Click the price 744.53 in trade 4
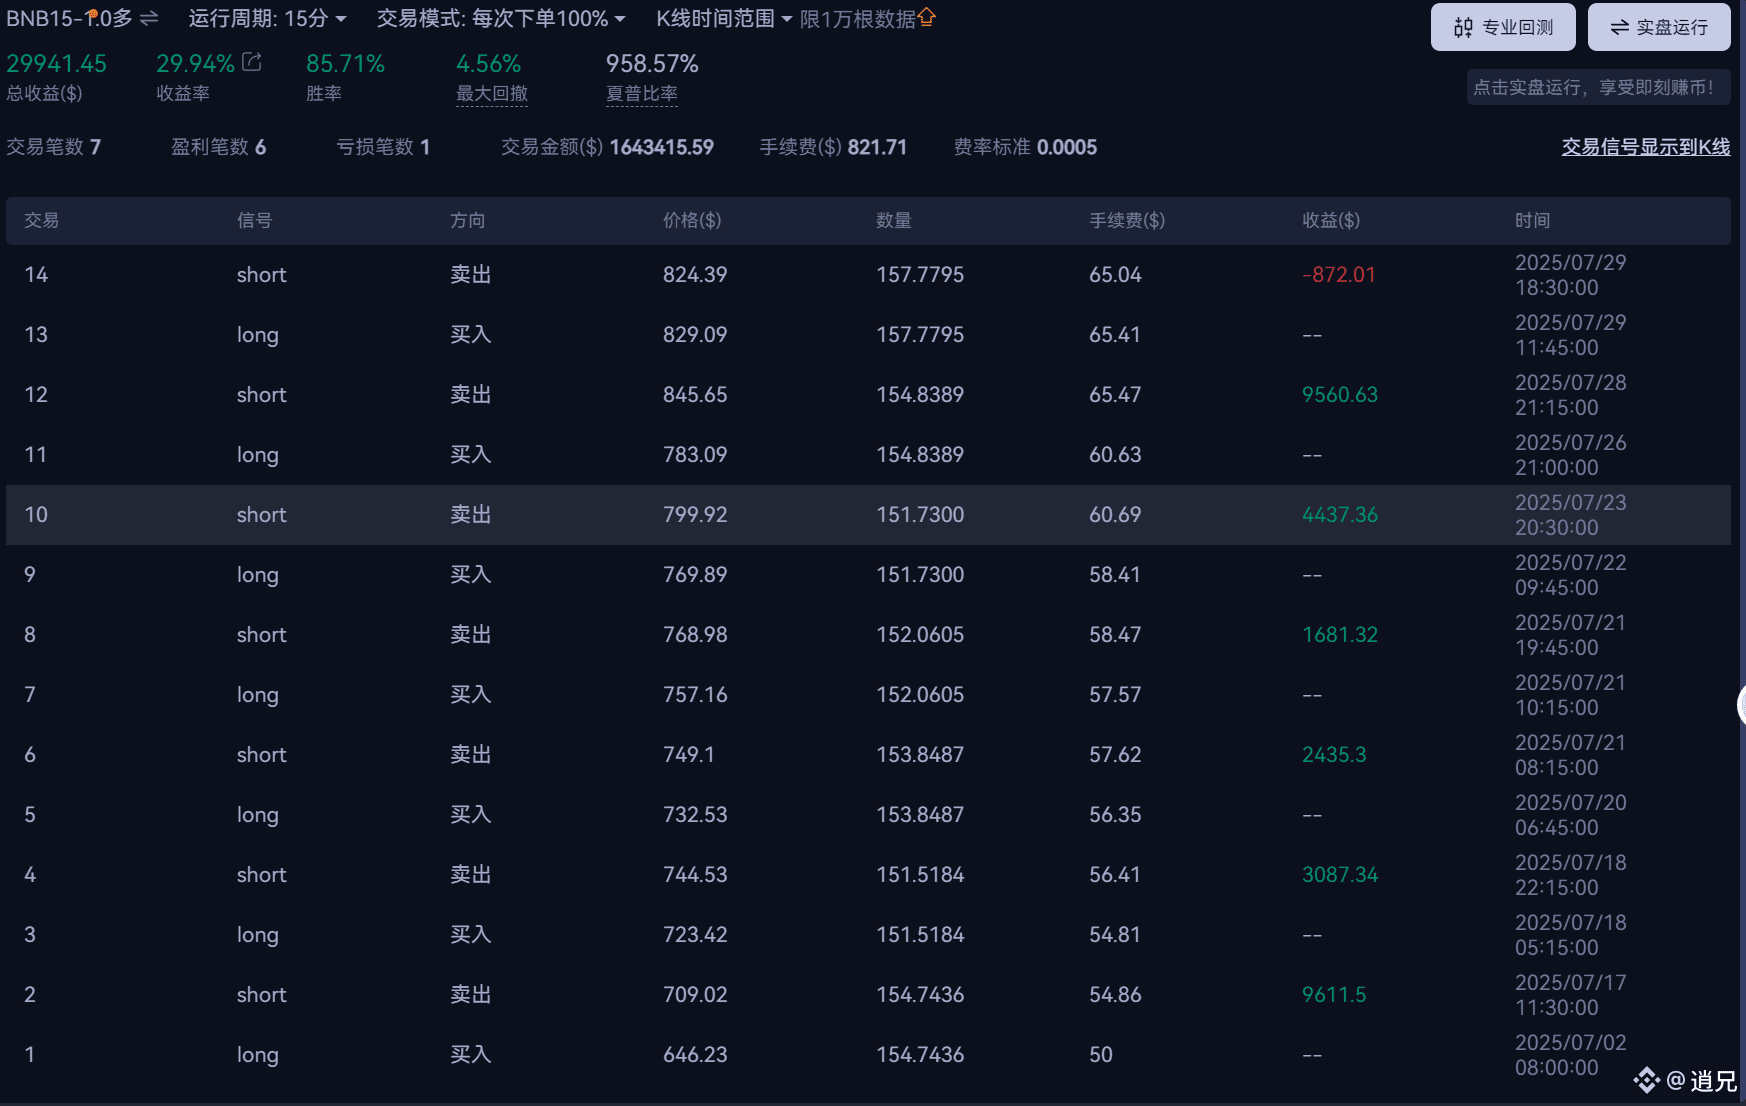This screenshot has width=1746, height=1106. pyautogui.click(x=695, y=875)
